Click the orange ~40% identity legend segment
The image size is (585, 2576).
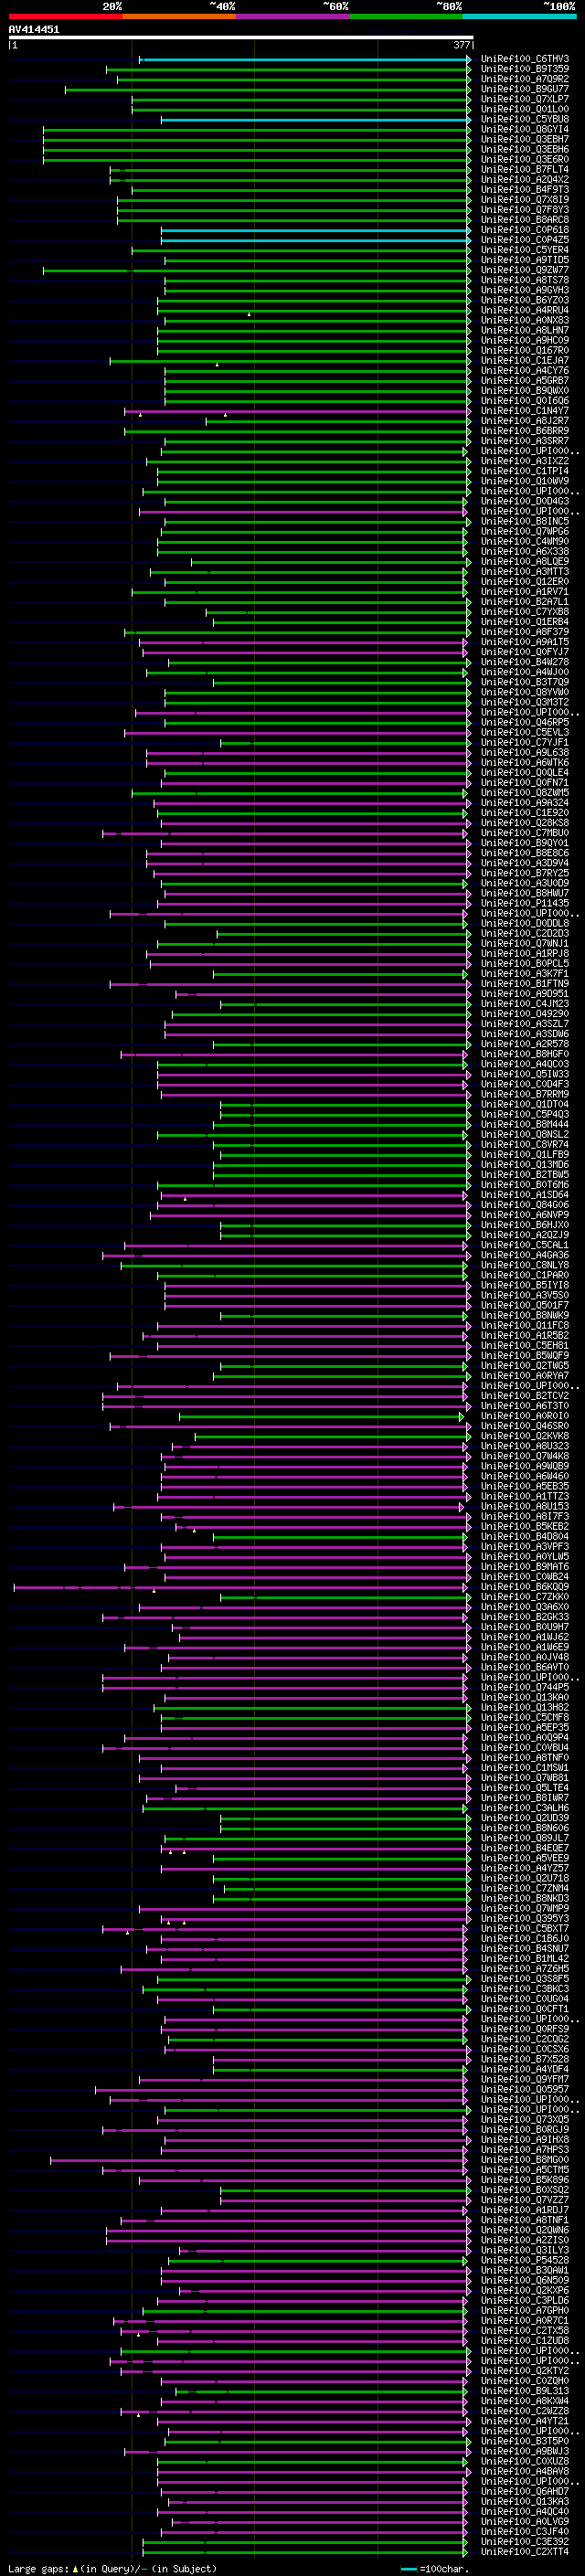(179, 16)
